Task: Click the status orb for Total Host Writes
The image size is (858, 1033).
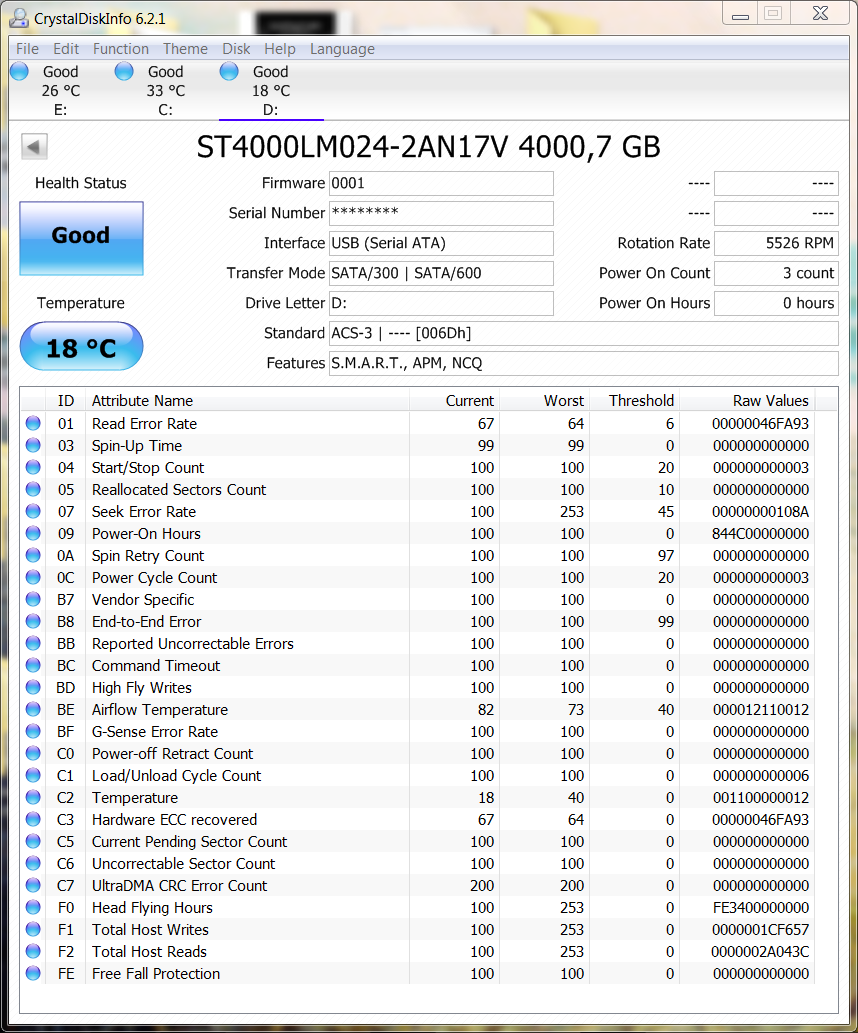Action: (33, 930)
